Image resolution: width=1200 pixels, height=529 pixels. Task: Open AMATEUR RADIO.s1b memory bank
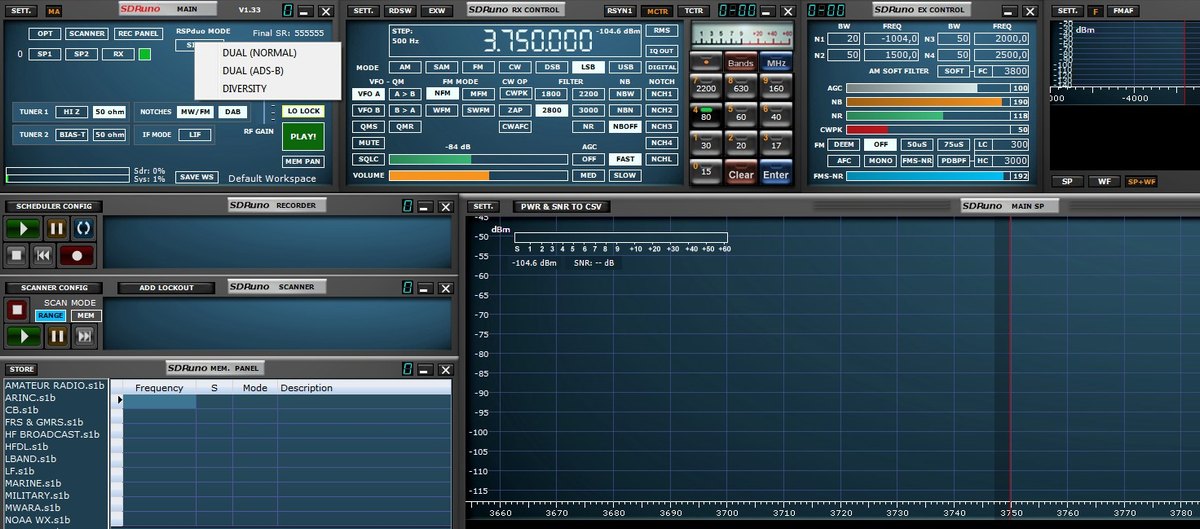coord(54,385)
